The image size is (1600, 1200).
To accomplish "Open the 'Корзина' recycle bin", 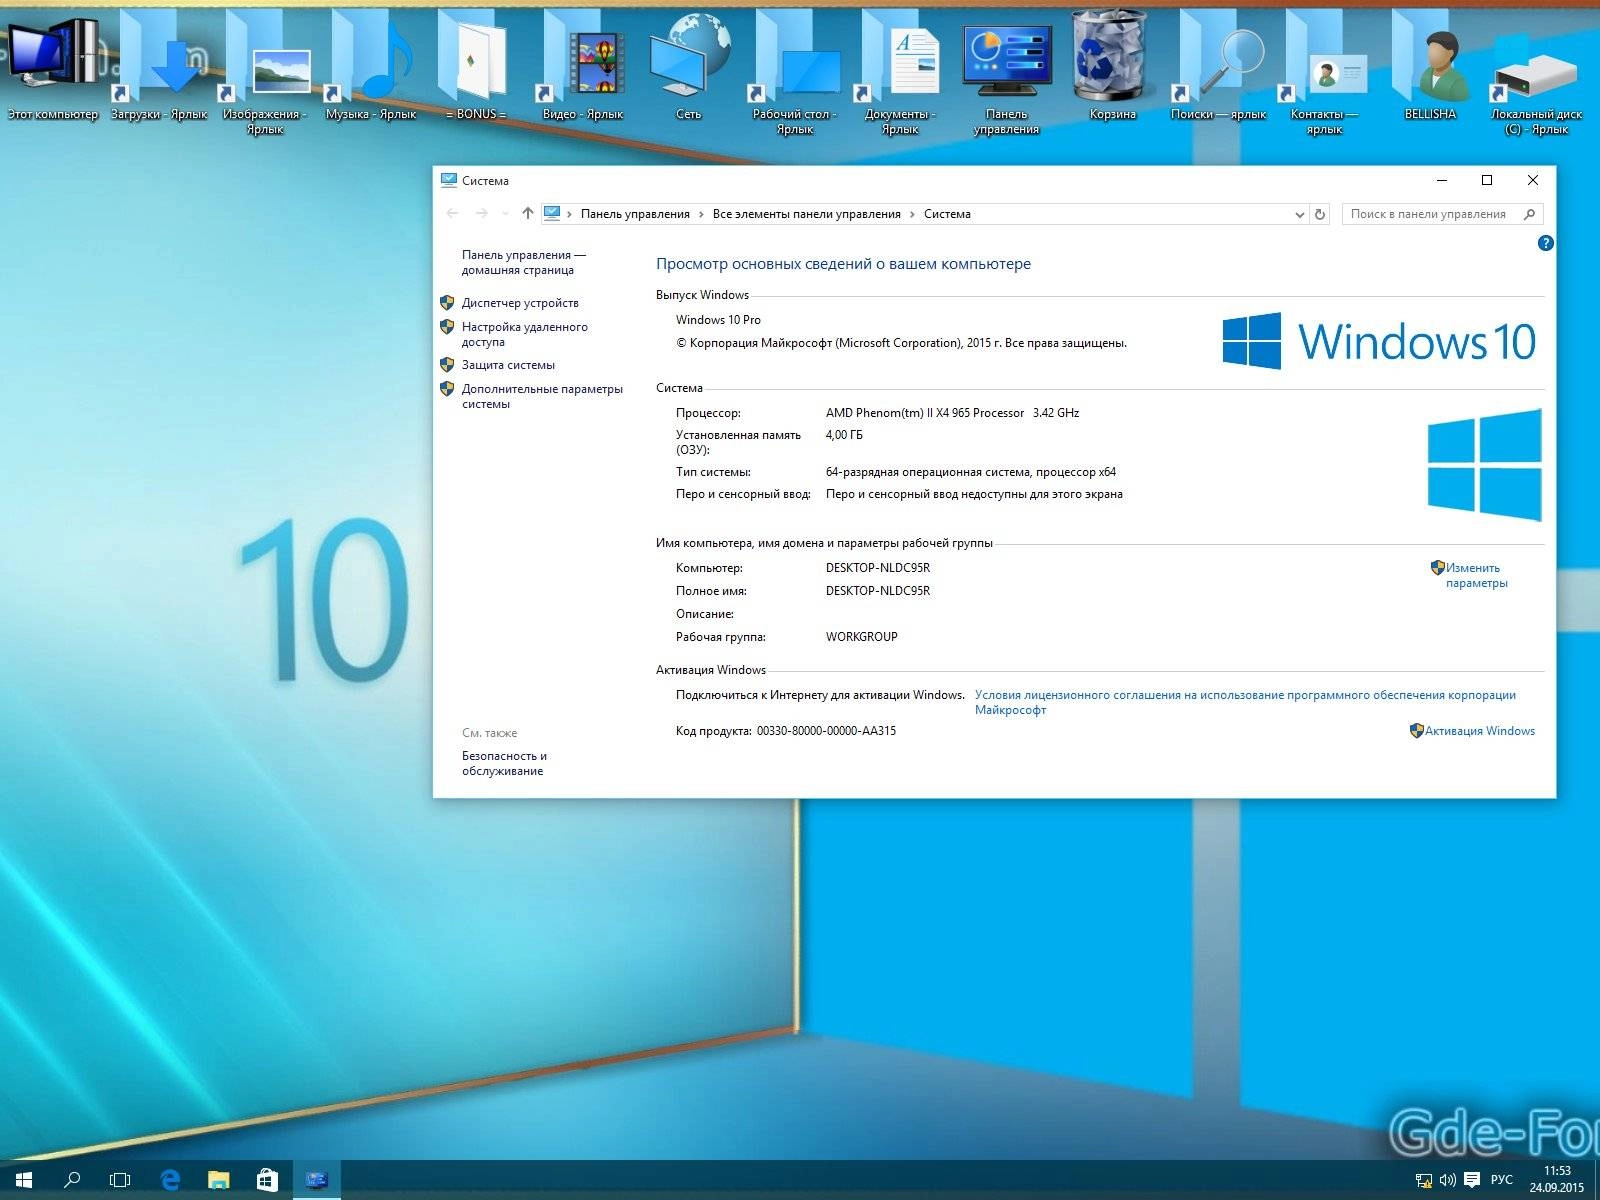I will coord(1112,65).
